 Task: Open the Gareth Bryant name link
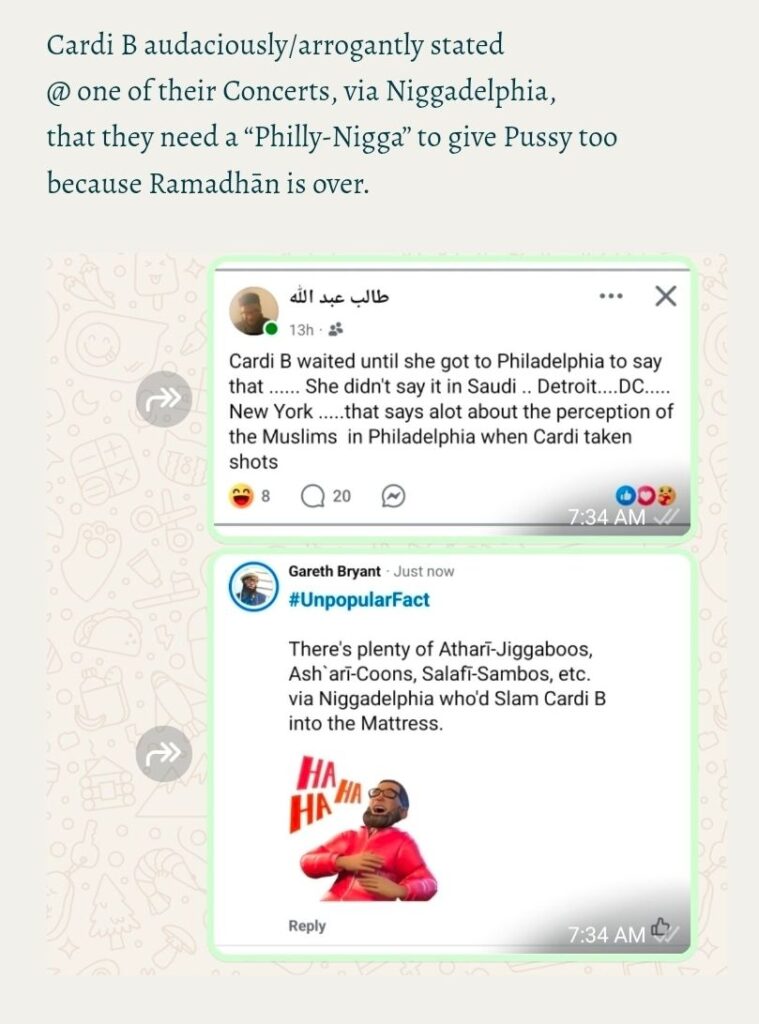334,571
